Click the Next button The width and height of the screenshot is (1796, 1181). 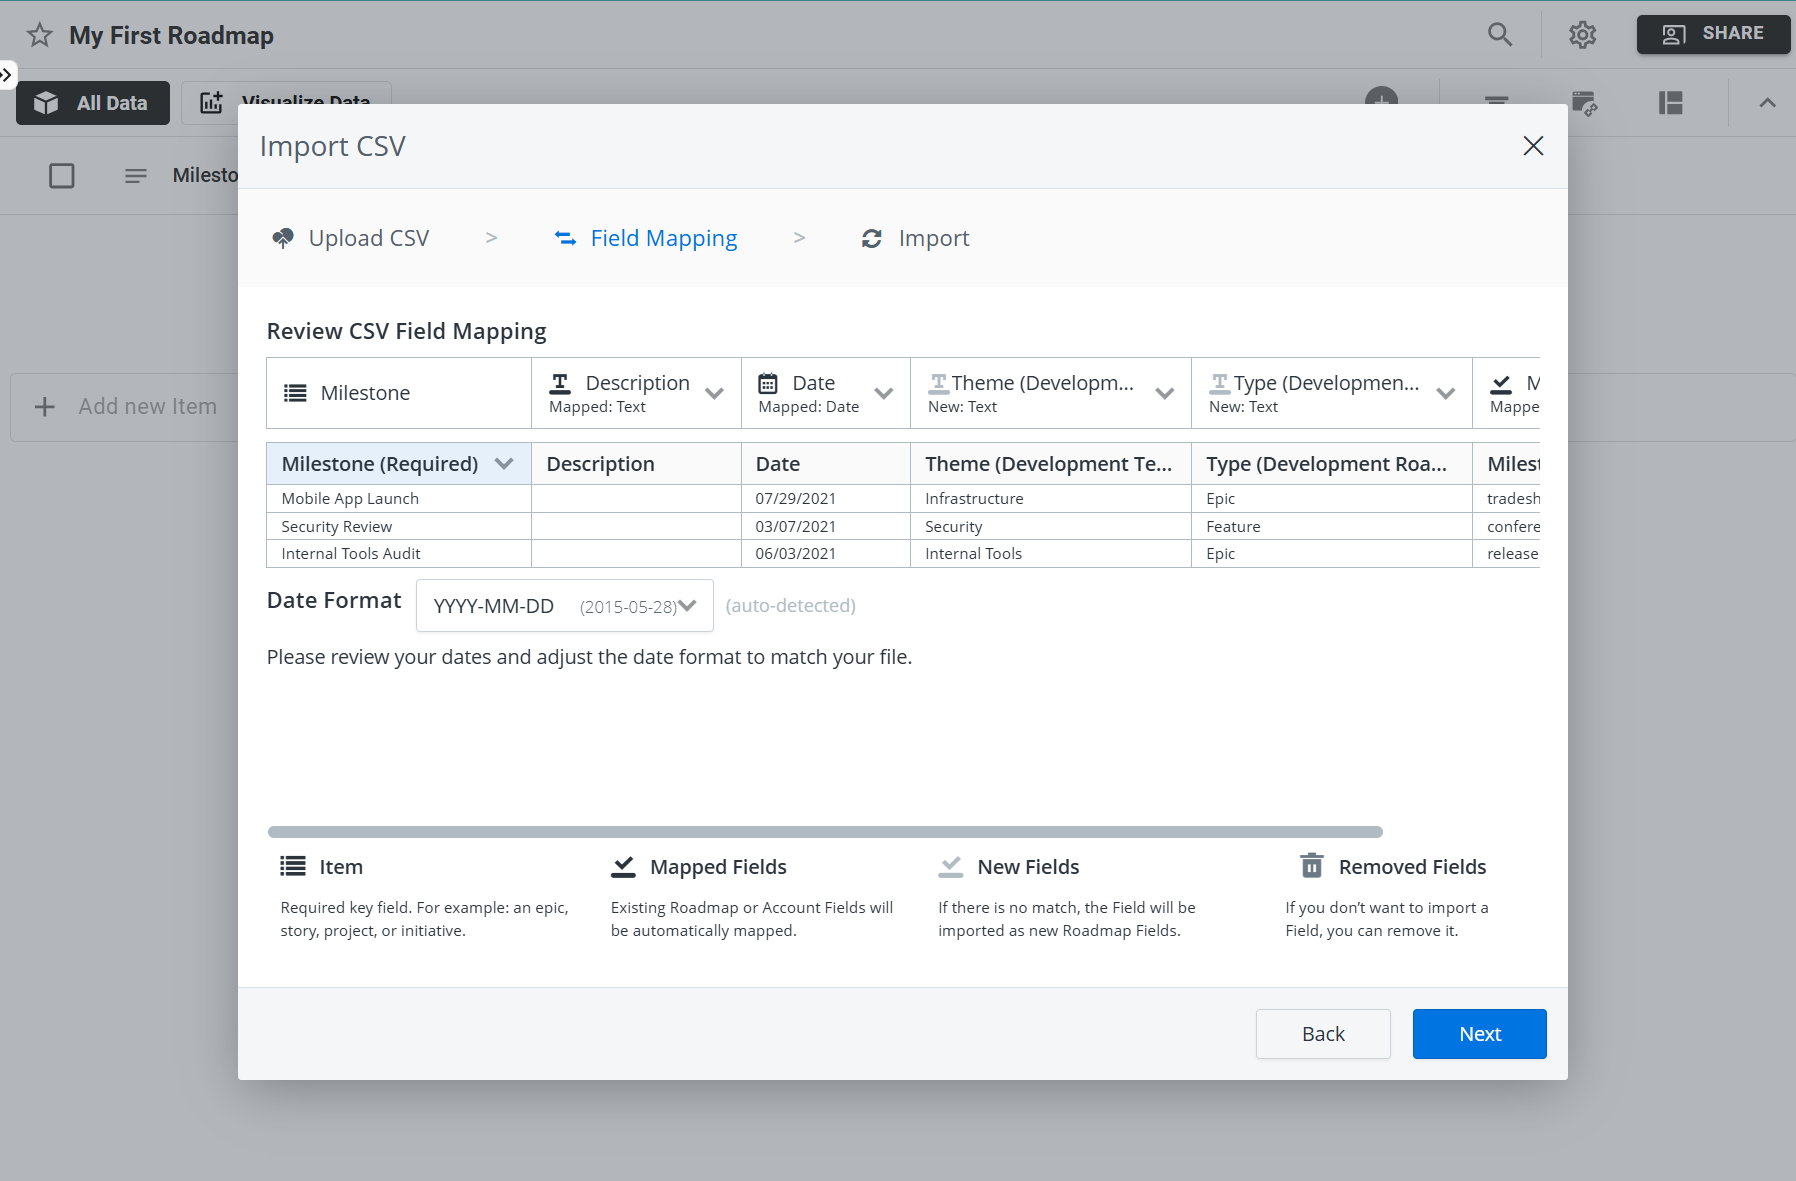tap(1479, 1033)
